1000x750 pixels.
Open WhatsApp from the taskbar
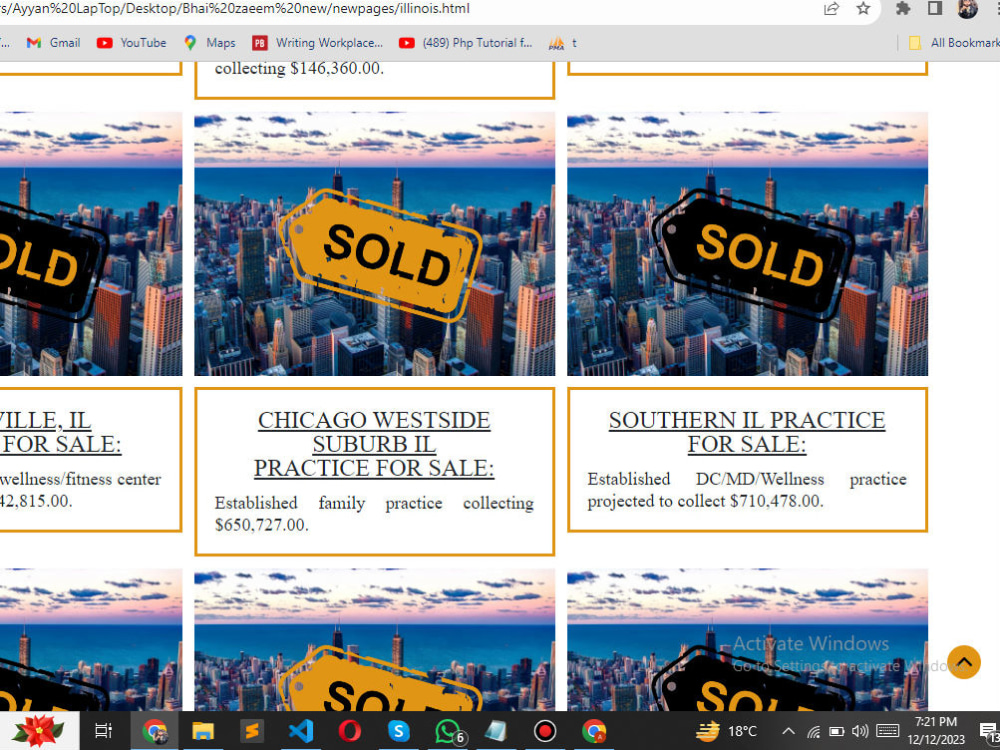pyautogui.click(x=448, y=731)
